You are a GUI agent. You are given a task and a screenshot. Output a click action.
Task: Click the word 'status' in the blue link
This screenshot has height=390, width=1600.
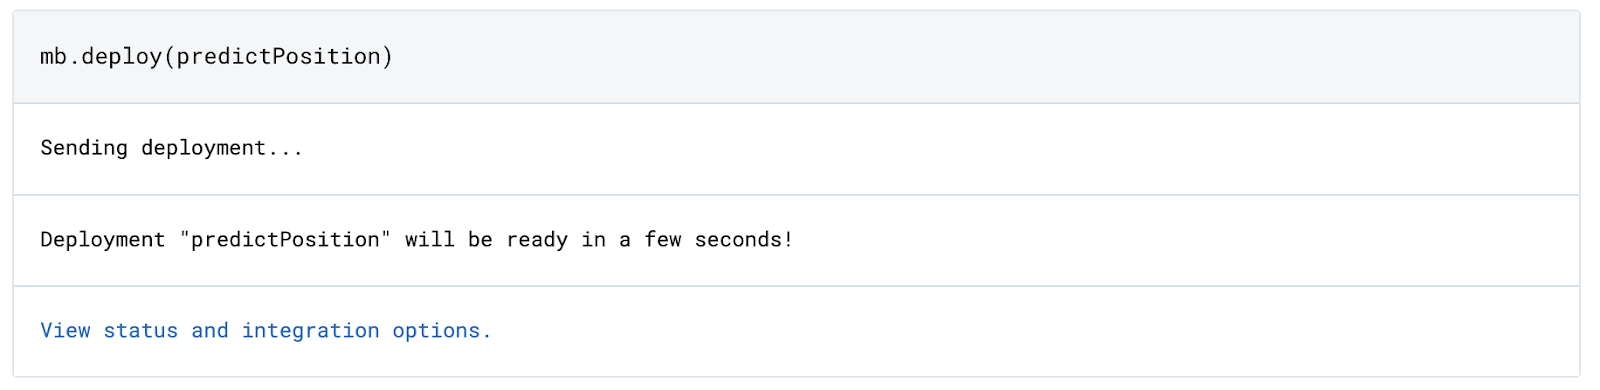141,331
